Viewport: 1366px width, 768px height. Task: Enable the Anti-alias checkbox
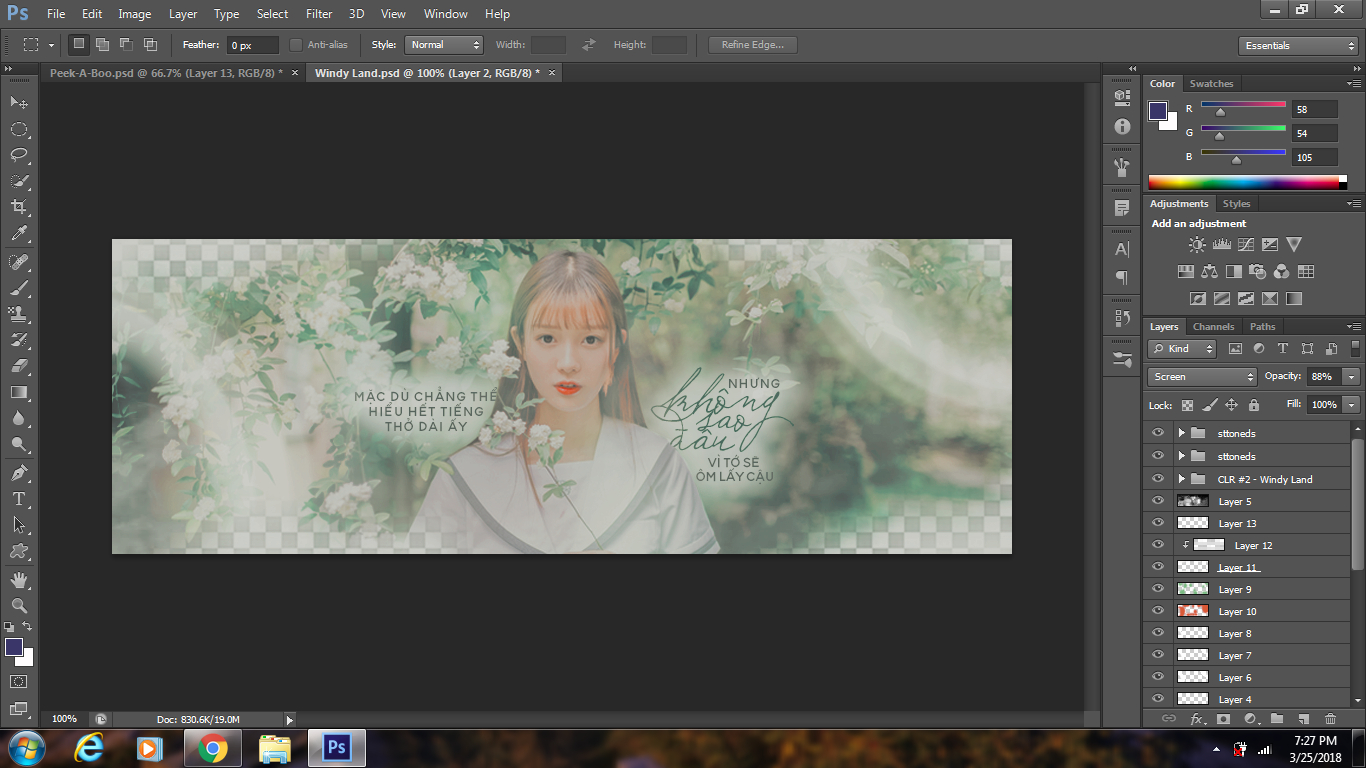point(296,45)
